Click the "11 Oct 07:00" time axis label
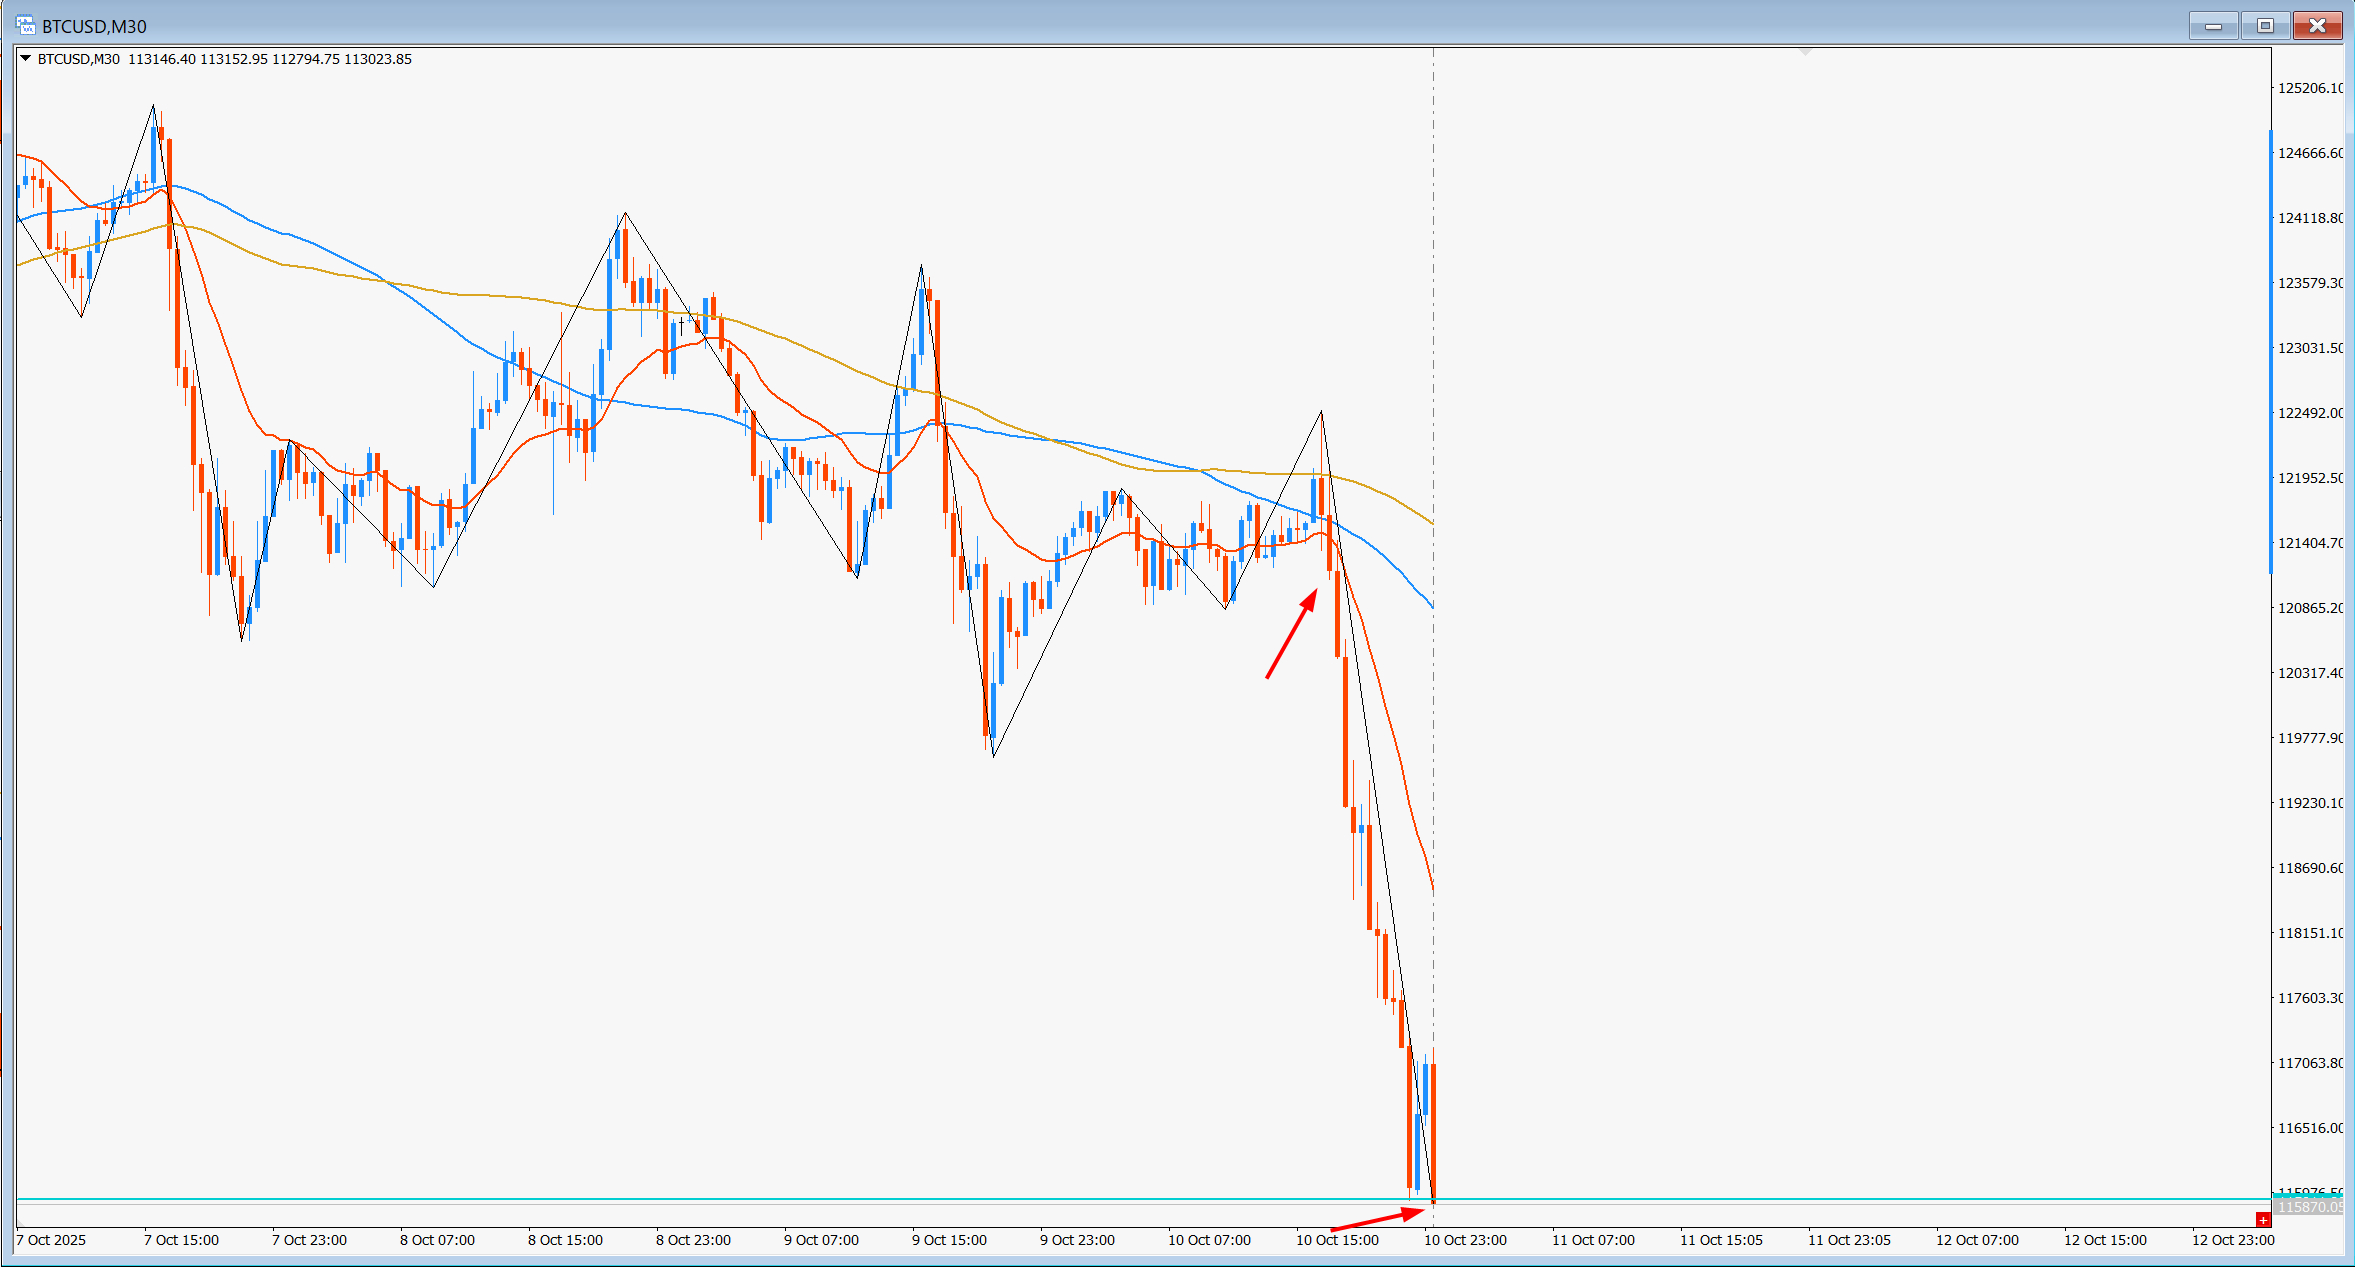This screenshot has height=1267, width=2355. [x=1594, y=1240]
